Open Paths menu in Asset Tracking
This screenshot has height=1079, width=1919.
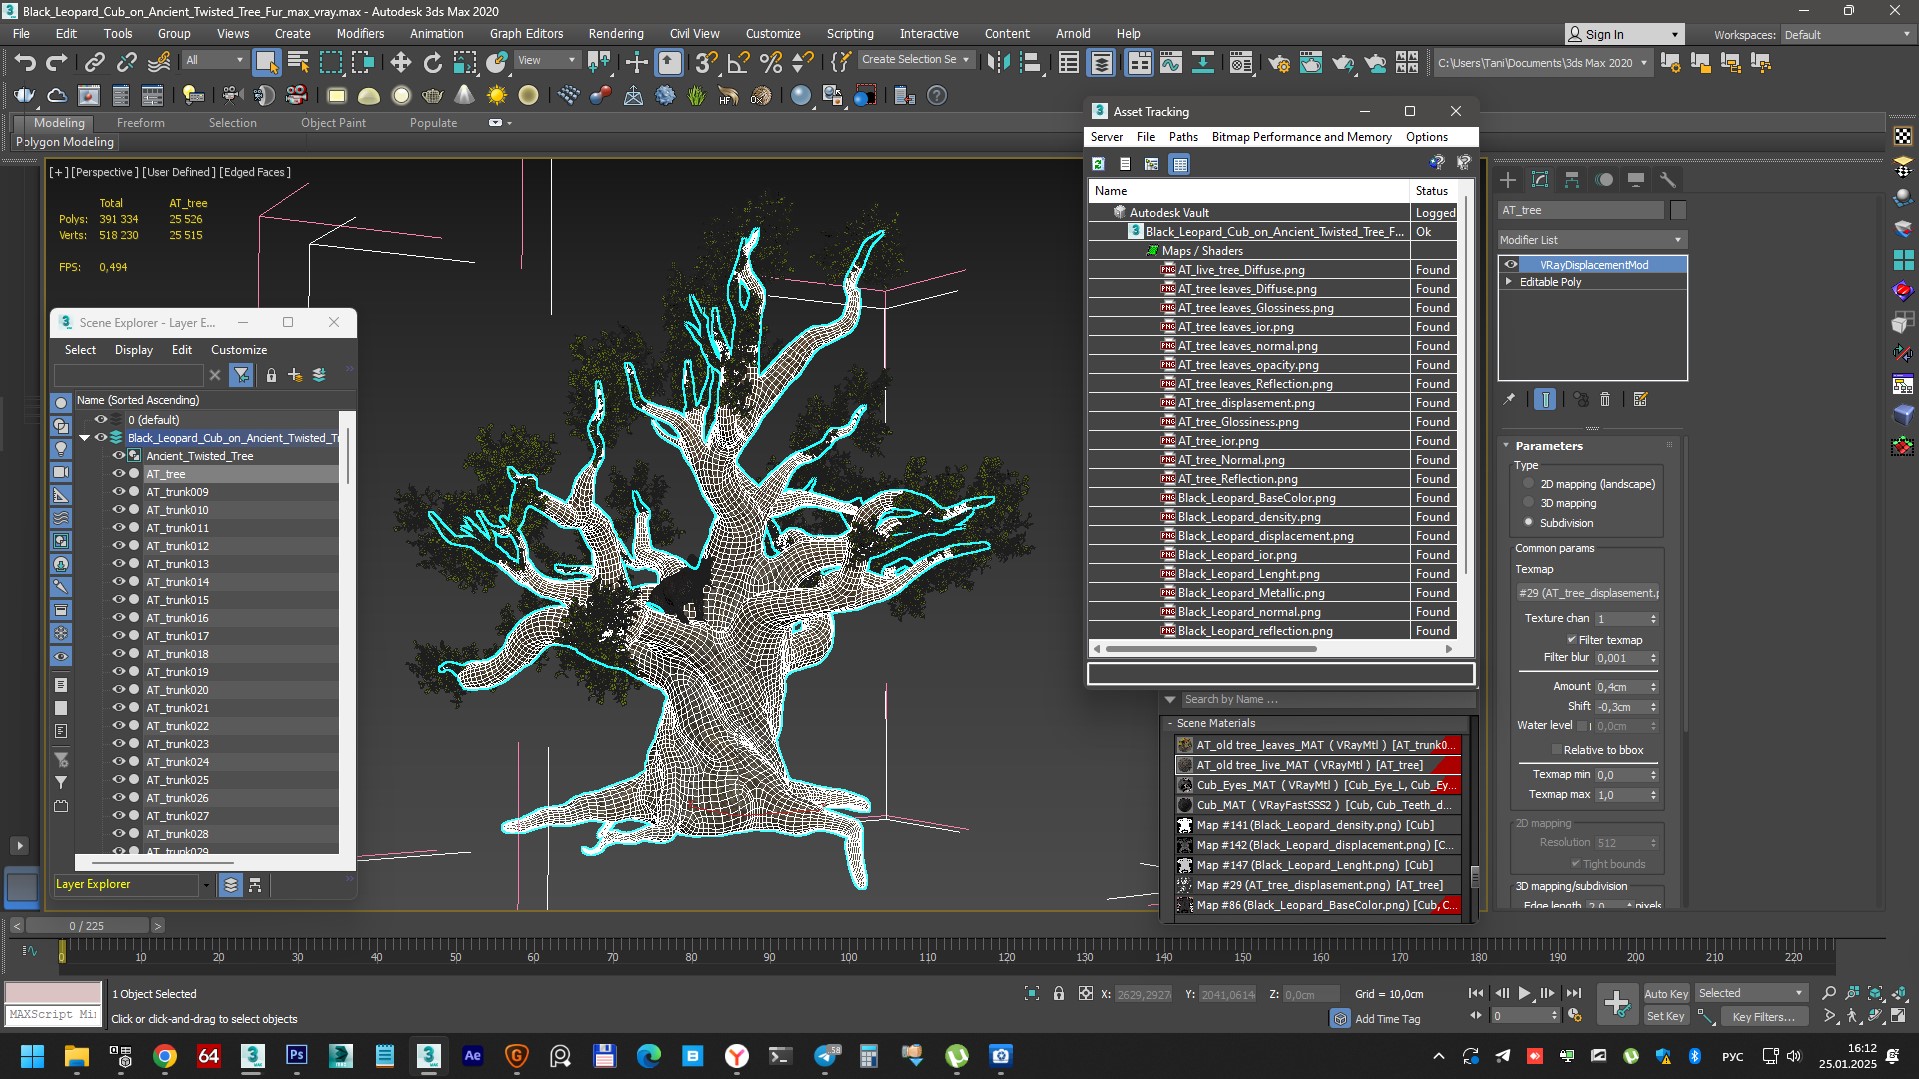click(x=1183, y=137)
